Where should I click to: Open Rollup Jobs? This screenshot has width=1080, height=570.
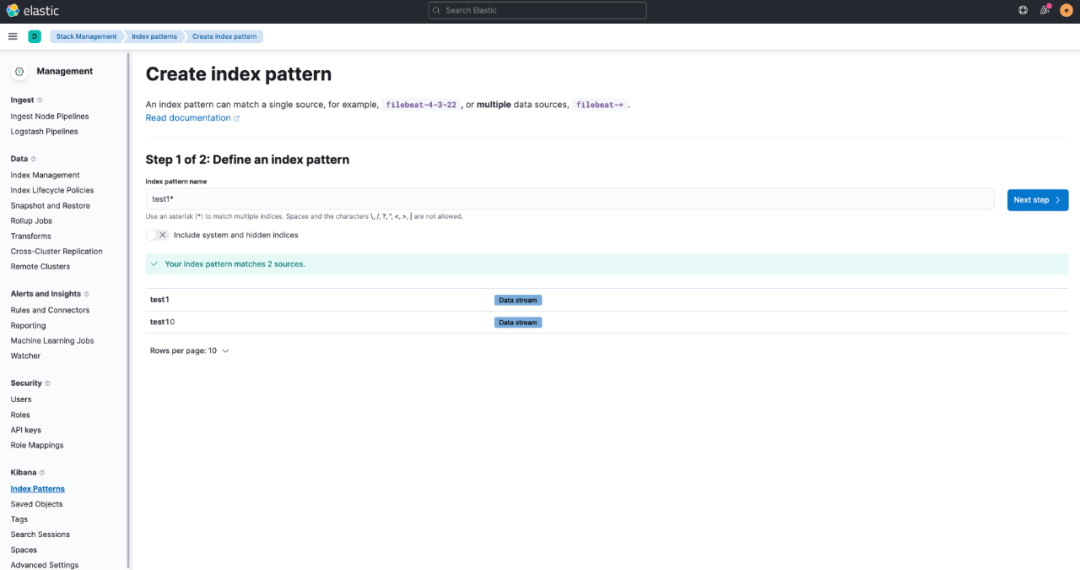tap(31, 221)
